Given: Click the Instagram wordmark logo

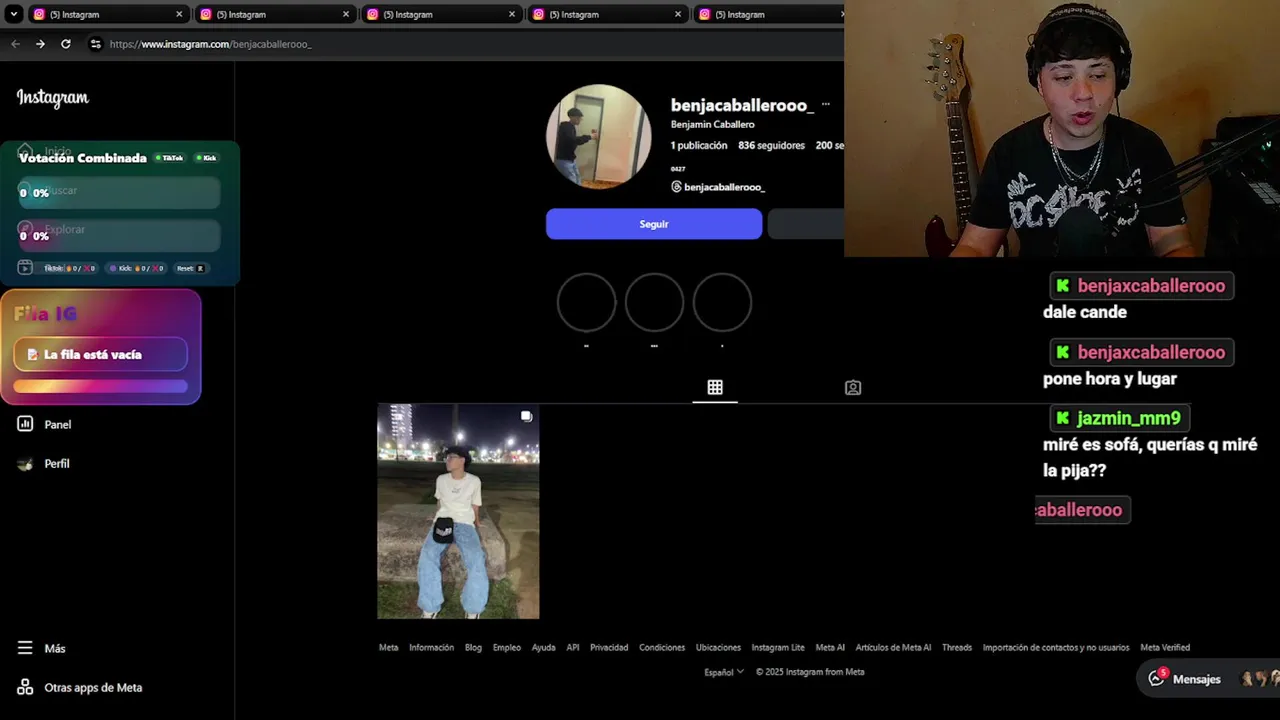Looking at the screenshot, I should click(53, 98).
